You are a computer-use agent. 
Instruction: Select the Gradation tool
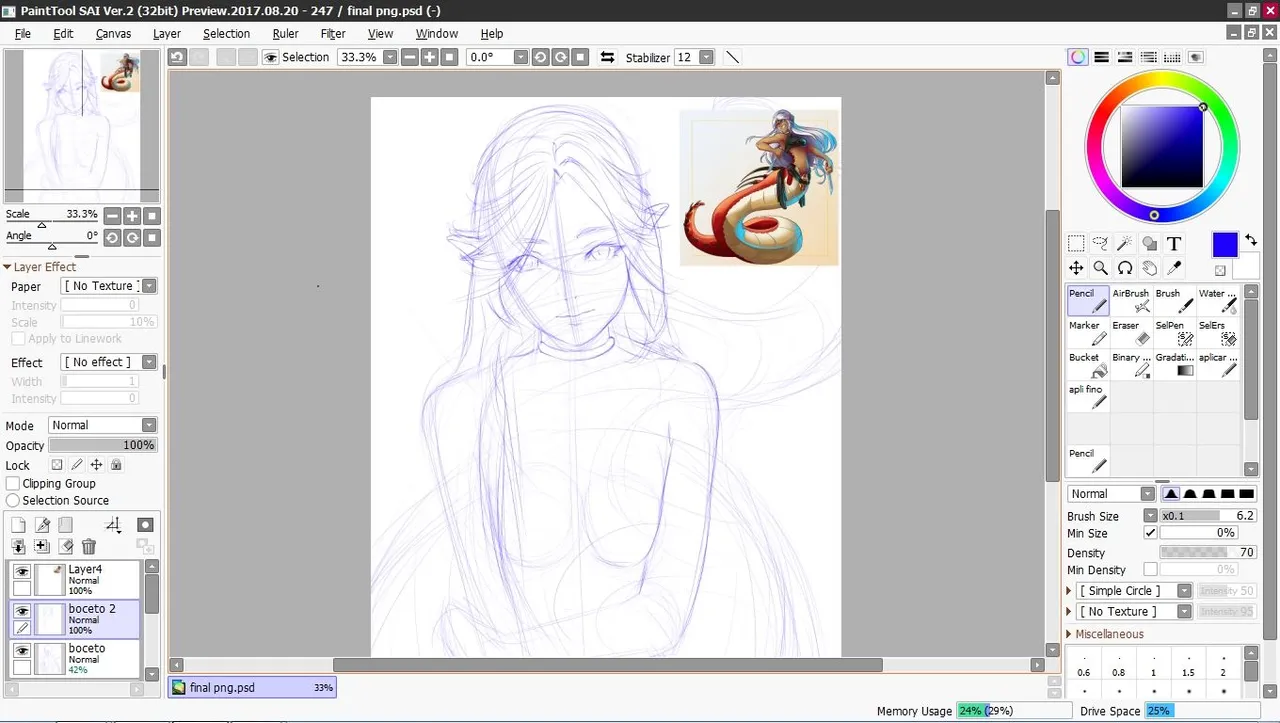1175,365
